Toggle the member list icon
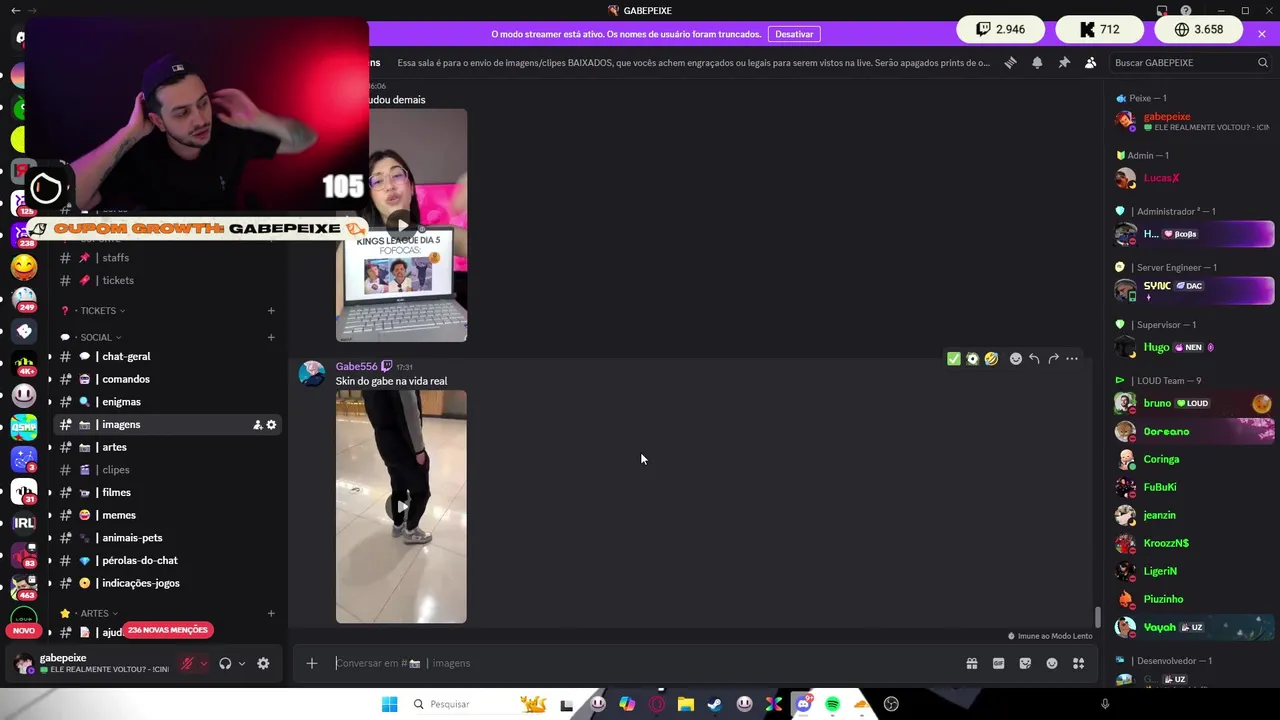1280x720 pixels. [1090, 62]
